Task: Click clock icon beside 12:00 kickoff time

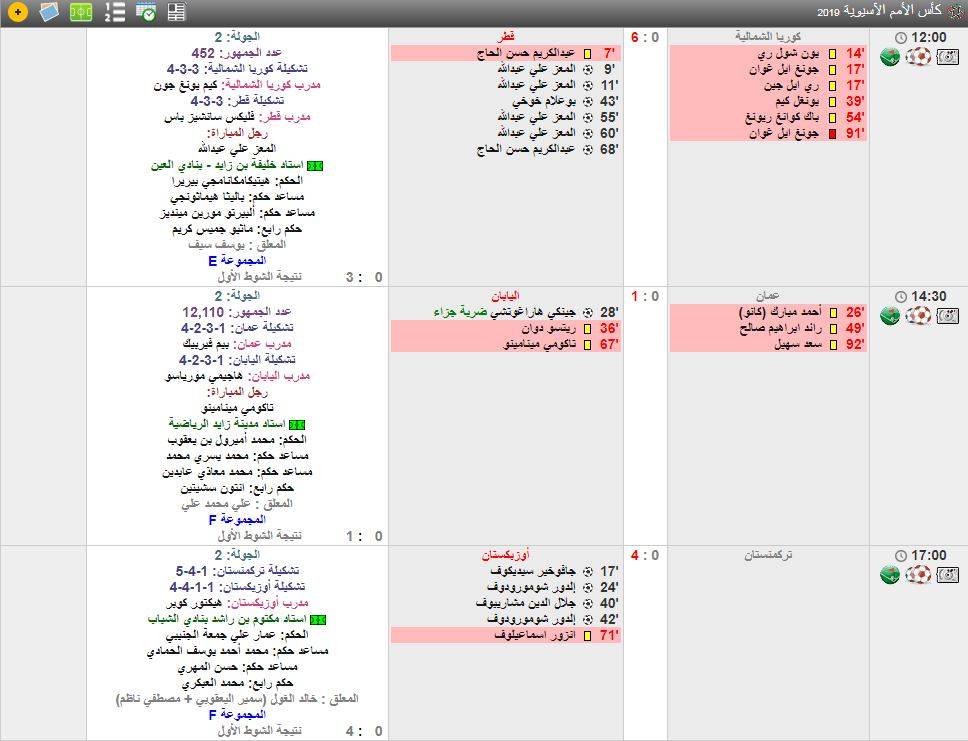Action: point(901,38)
